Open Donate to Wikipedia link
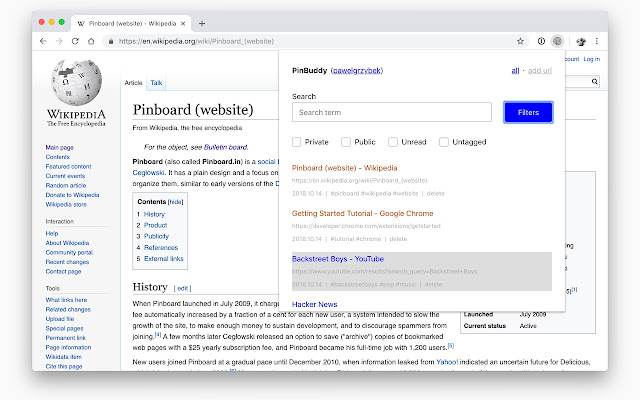640x400 pixels. click(x=72, y=195)
